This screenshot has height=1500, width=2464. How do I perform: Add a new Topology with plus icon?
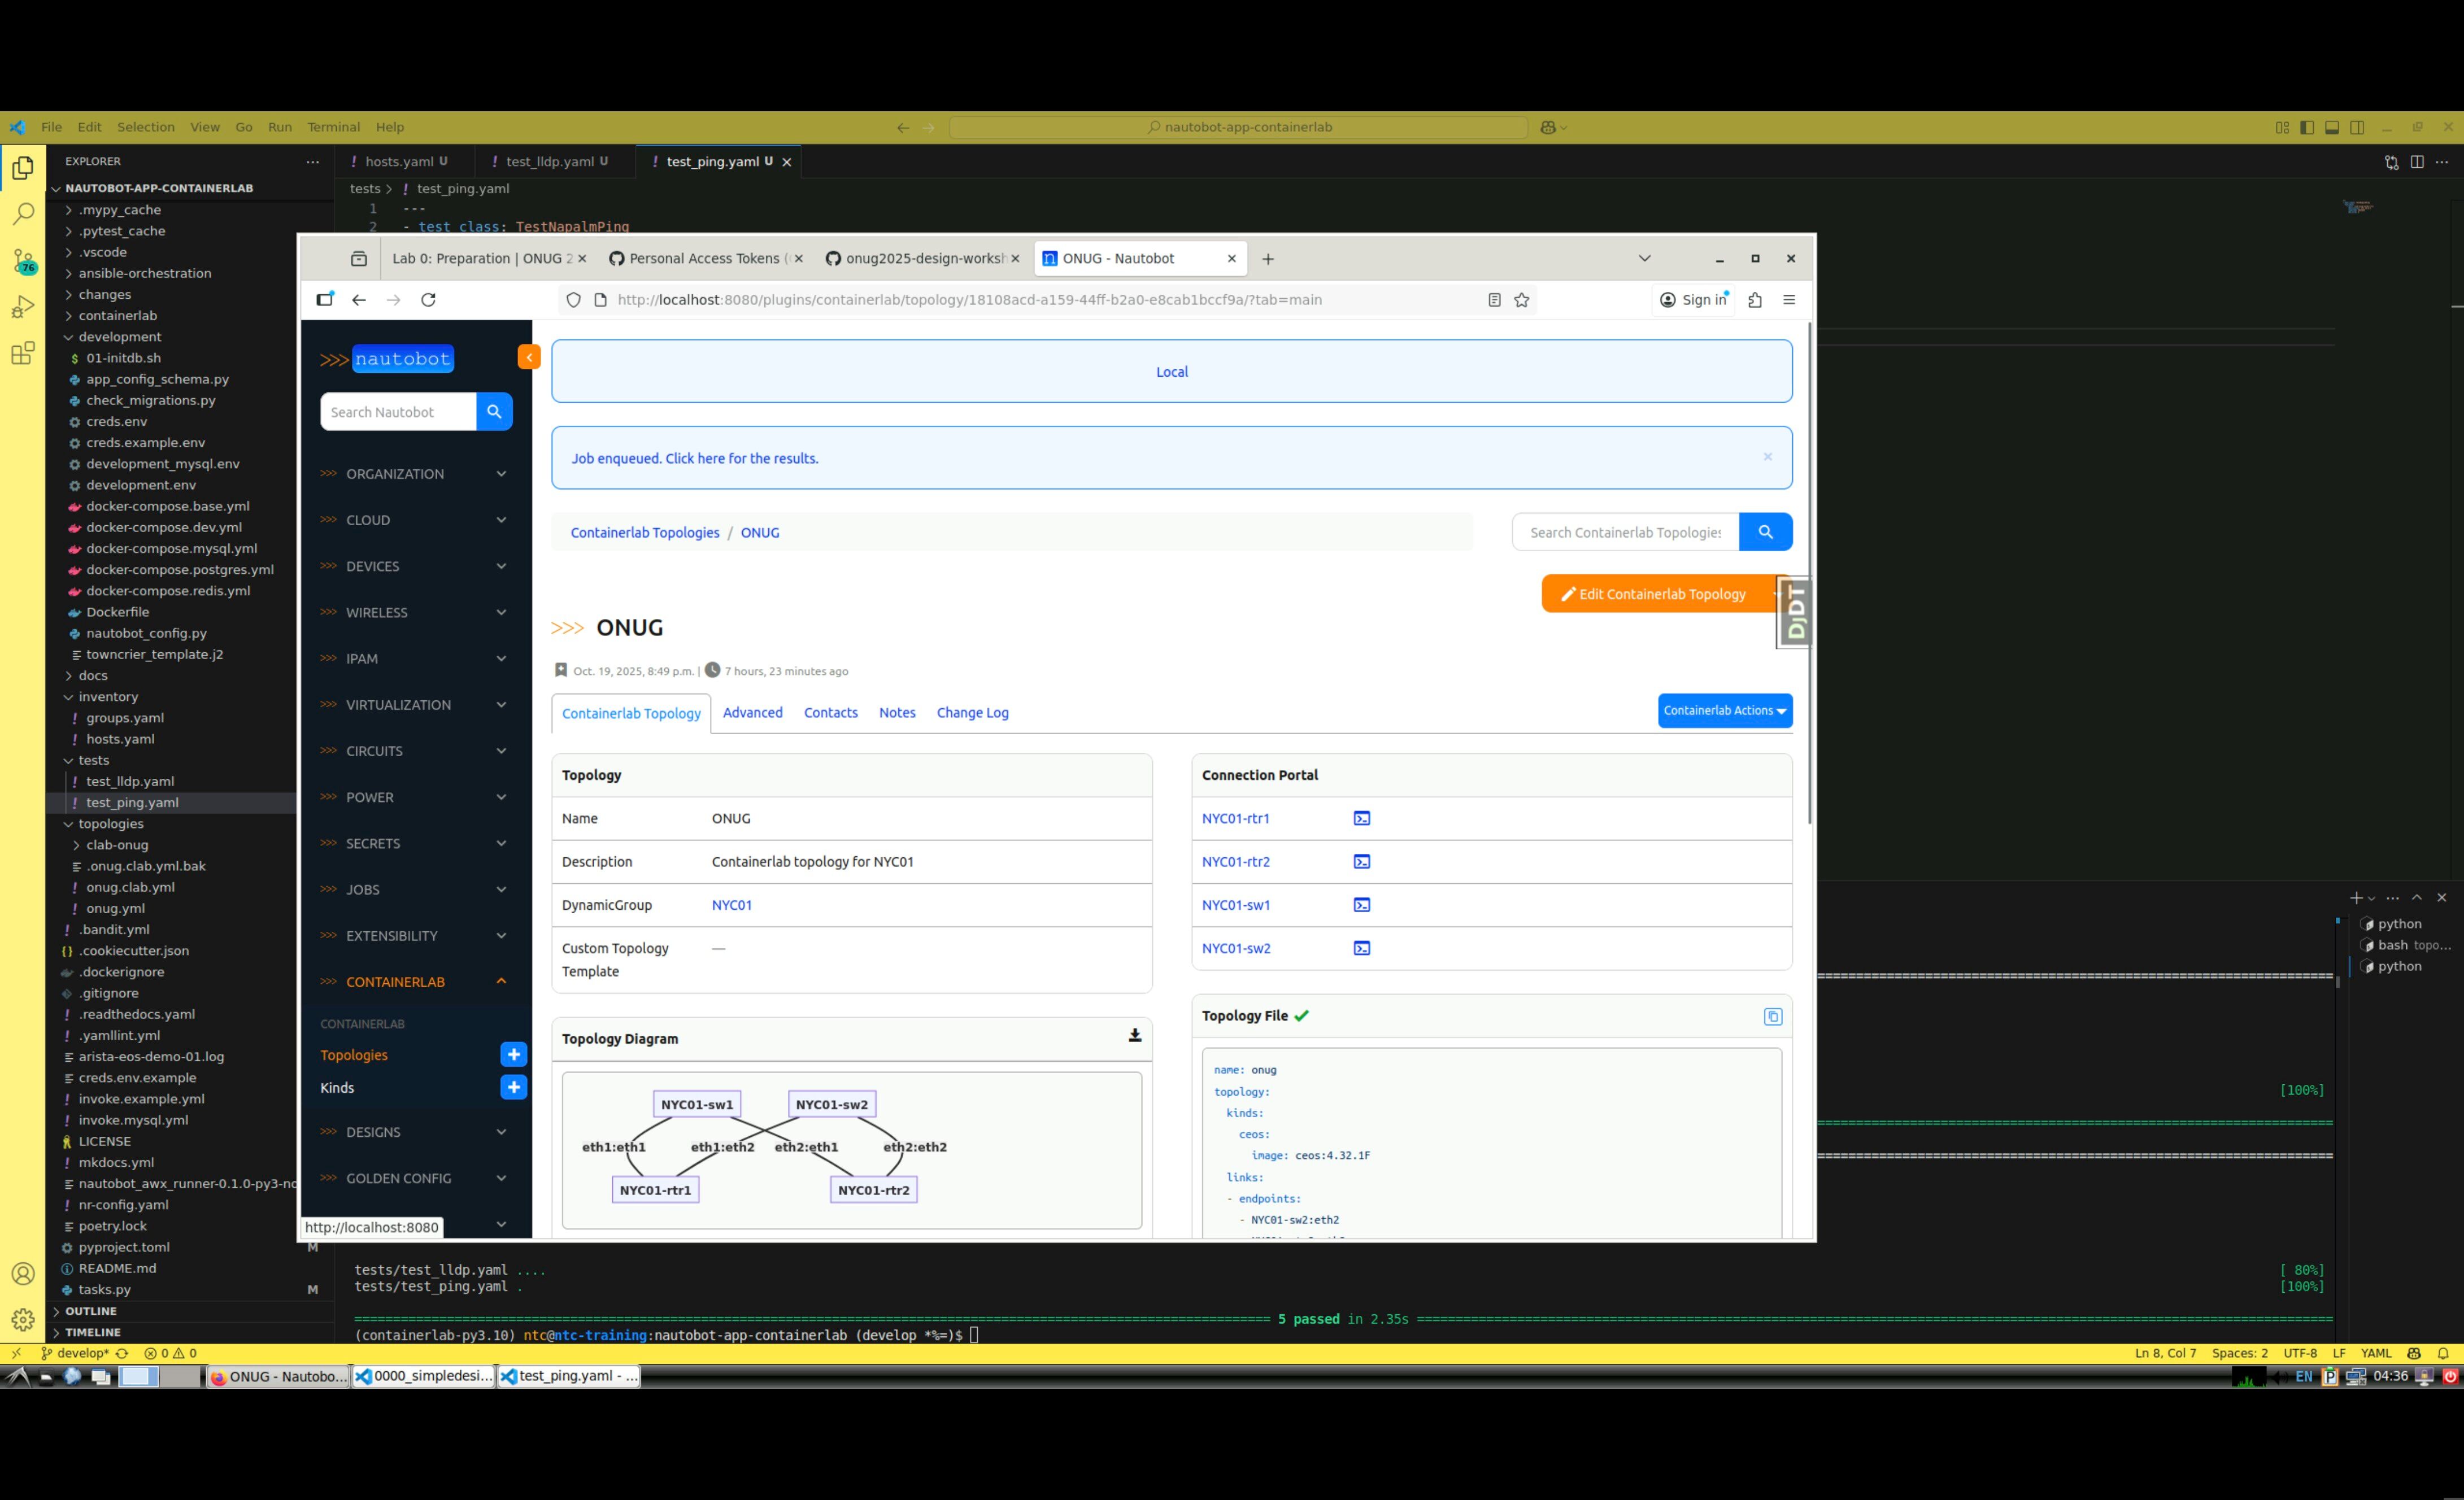(x=513, y=1054)
